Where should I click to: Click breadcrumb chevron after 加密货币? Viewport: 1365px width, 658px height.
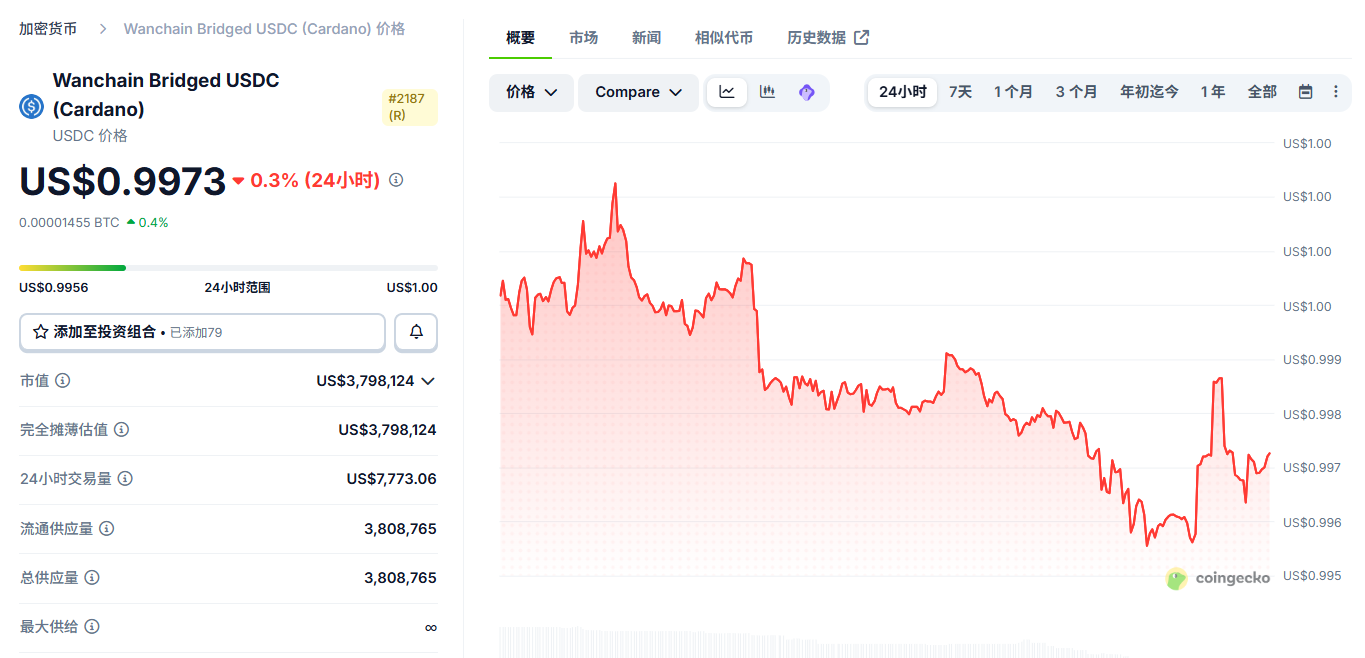(103, 29)
